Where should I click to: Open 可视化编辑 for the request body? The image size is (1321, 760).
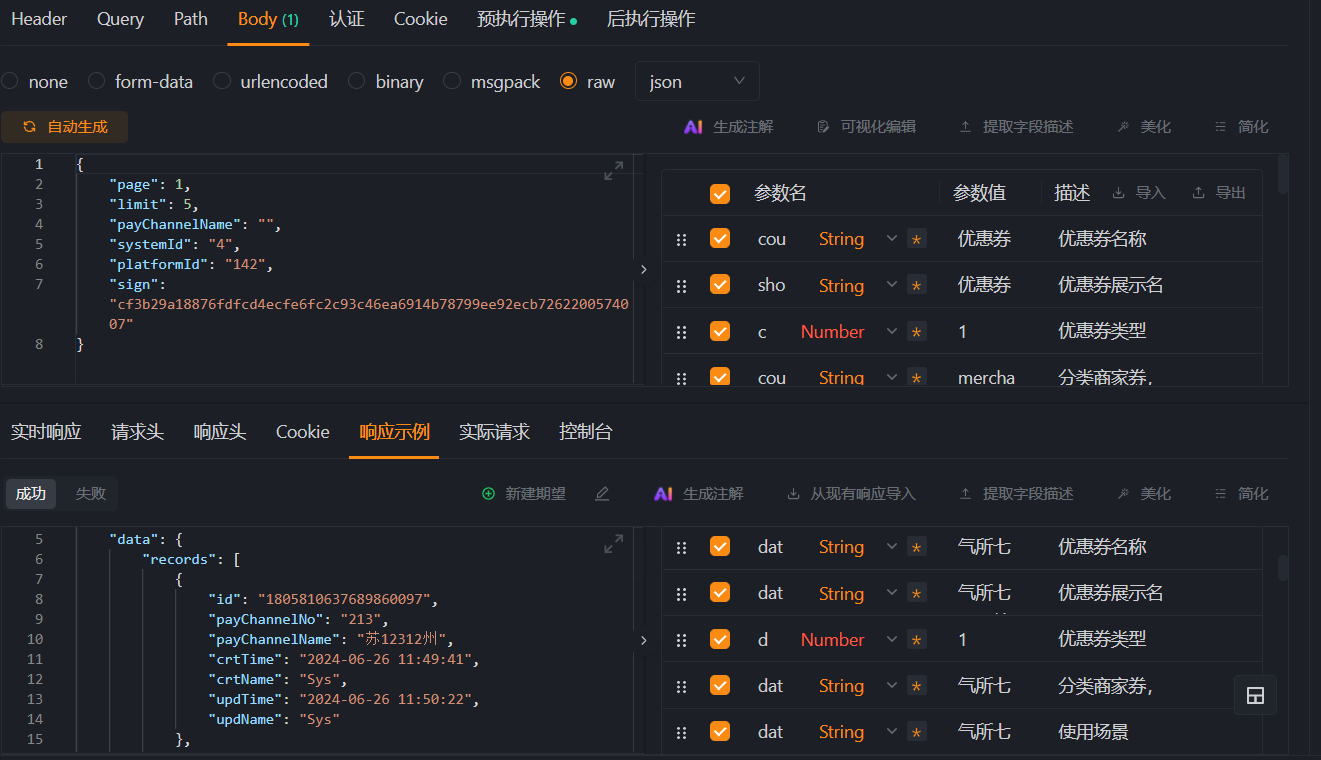click(866, 127)
